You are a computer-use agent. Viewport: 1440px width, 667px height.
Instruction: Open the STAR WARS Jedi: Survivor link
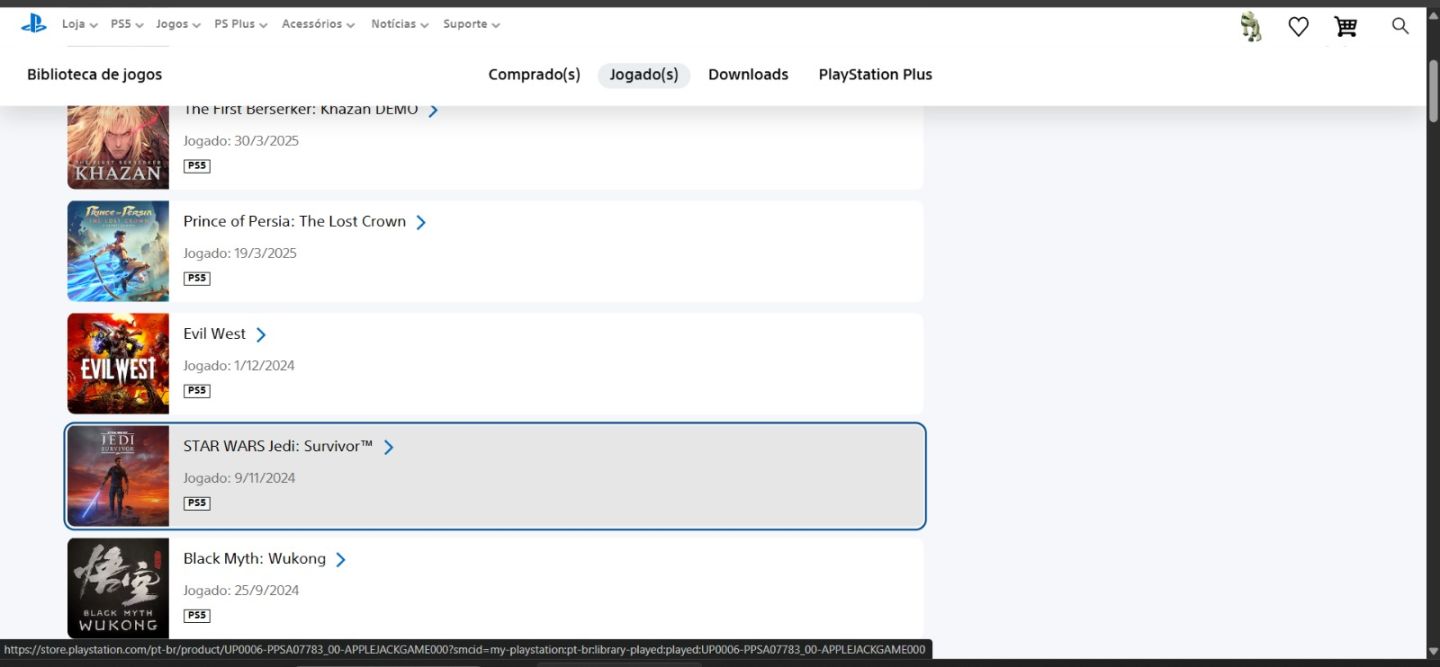point(278,446)
